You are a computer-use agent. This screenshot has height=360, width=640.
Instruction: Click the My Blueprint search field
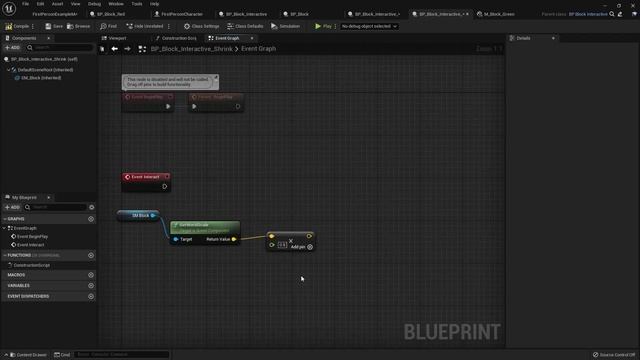tap(55, 207)
